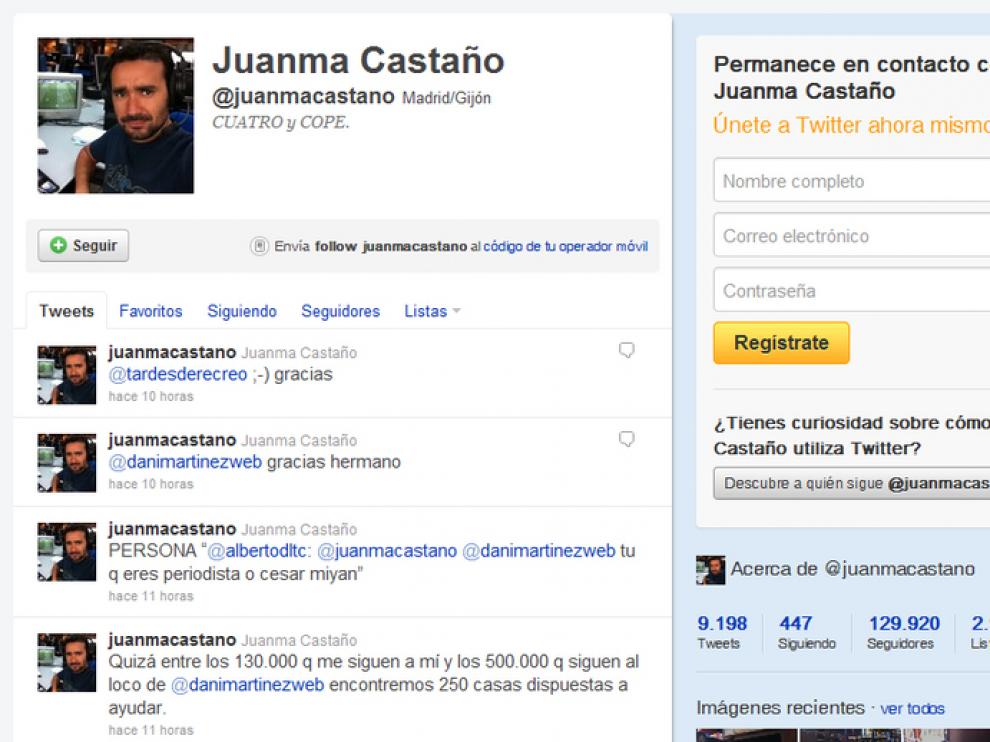Click the mobile phone icon beside 'Envía follow'

click(x=259, y=246)
